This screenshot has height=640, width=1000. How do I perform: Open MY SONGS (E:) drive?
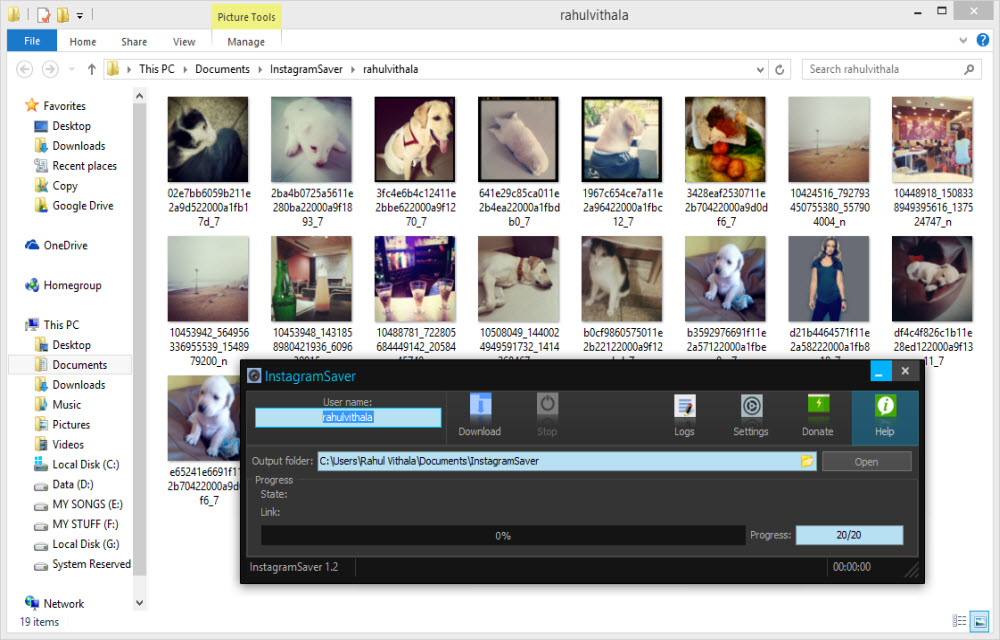point(87,504)
